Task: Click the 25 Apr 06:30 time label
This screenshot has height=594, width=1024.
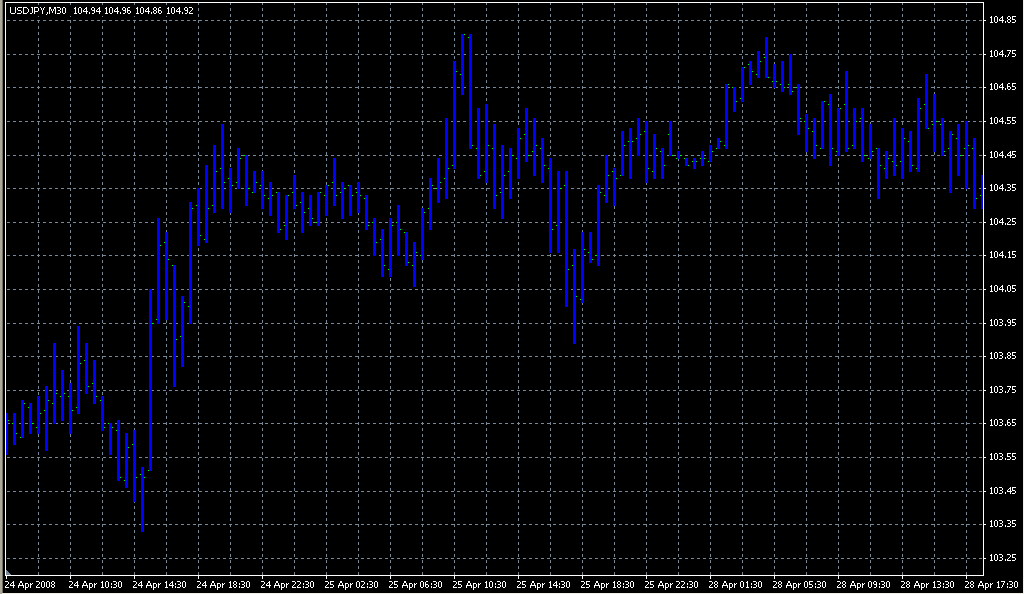Action: click(415, 585)
